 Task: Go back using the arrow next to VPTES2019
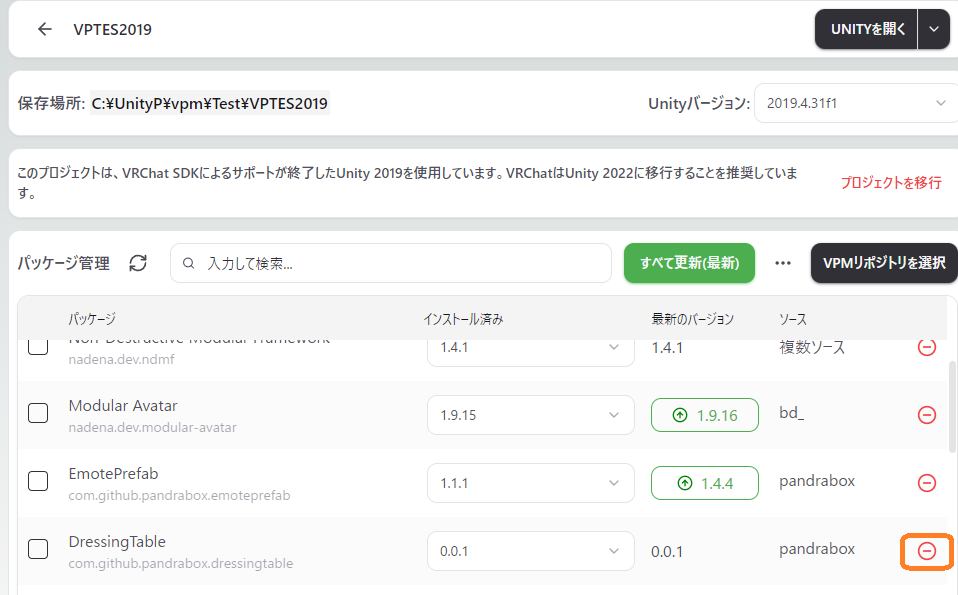click(x=45, y=29)
